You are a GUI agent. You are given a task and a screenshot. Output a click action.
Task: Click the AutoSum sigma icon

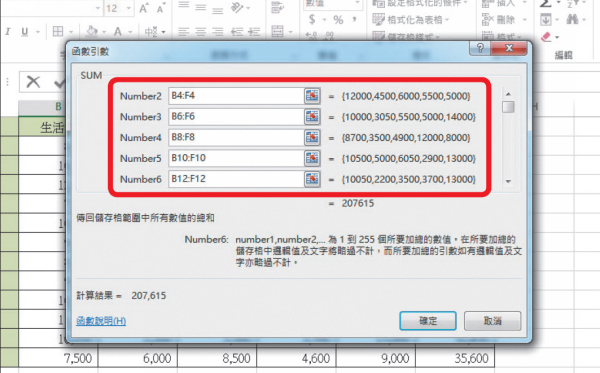546,4
